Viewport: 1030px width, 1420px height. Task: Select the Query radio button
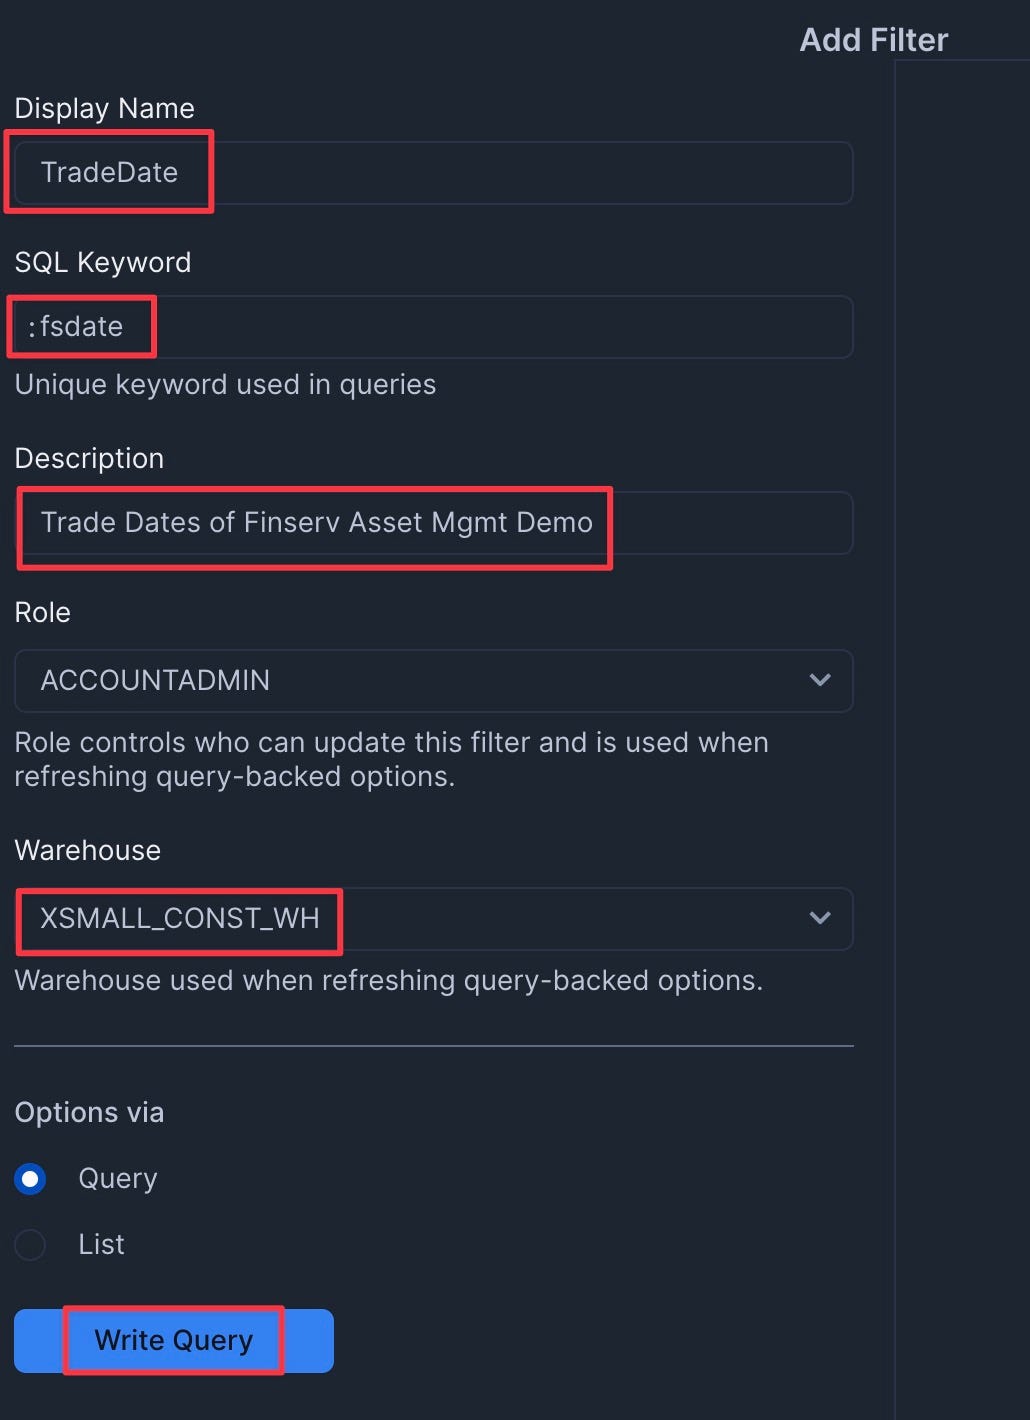tap(30, 1180)
